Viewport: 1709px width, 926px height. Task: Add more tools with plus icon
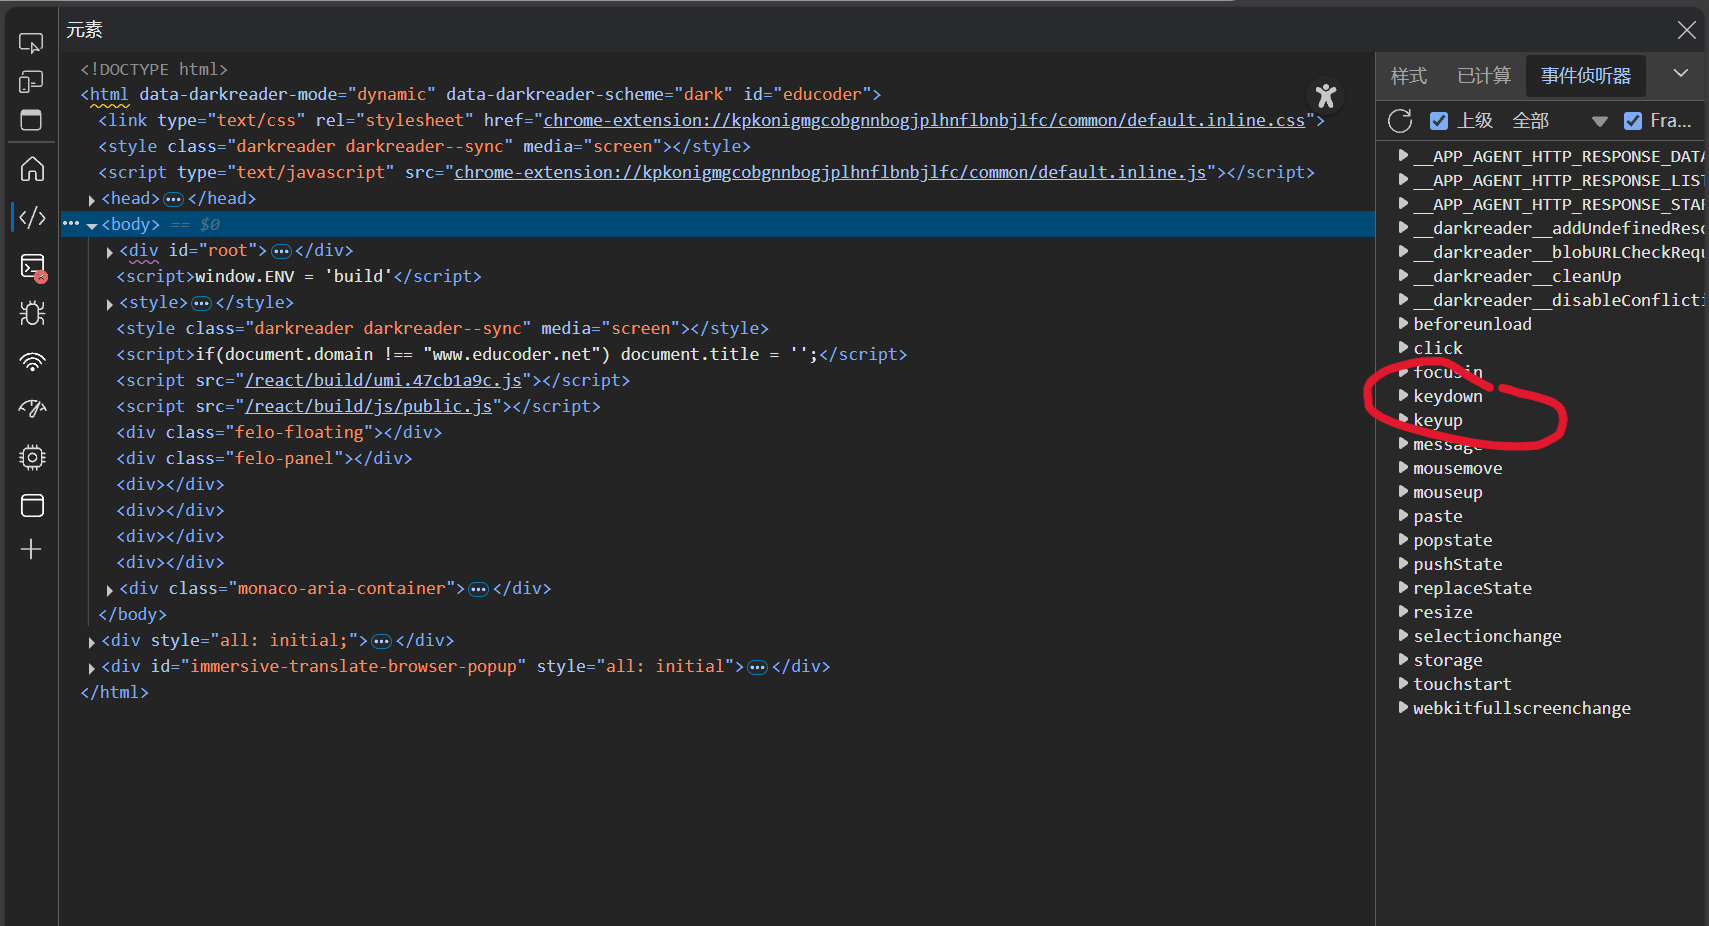tap(32, 549)
